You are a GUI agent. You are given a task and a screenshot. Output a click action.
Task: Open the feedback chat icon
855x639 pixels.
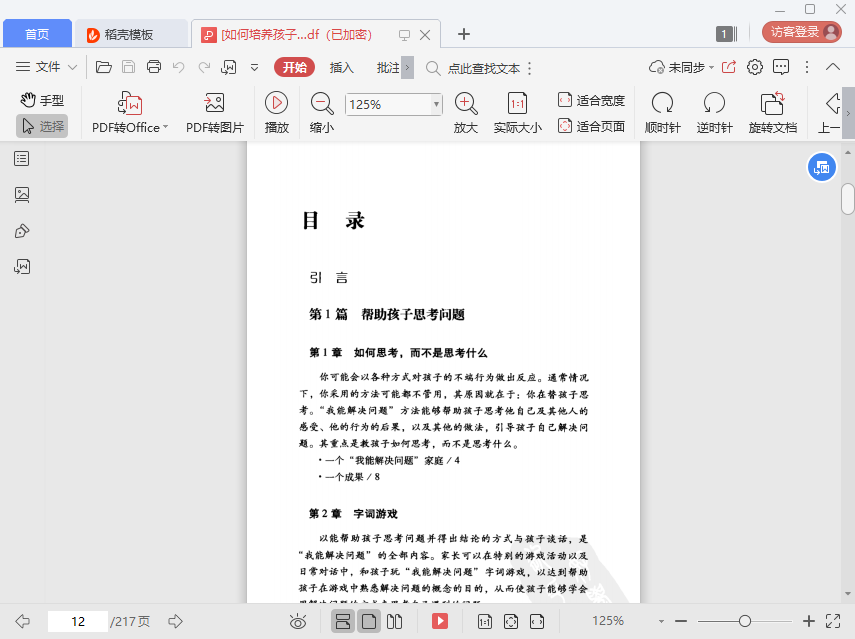coord(781,67)
